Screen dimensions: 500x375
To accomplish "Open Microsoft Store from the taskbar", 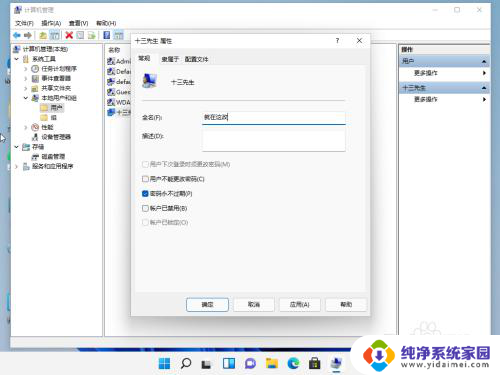I will tap(314, 363).
